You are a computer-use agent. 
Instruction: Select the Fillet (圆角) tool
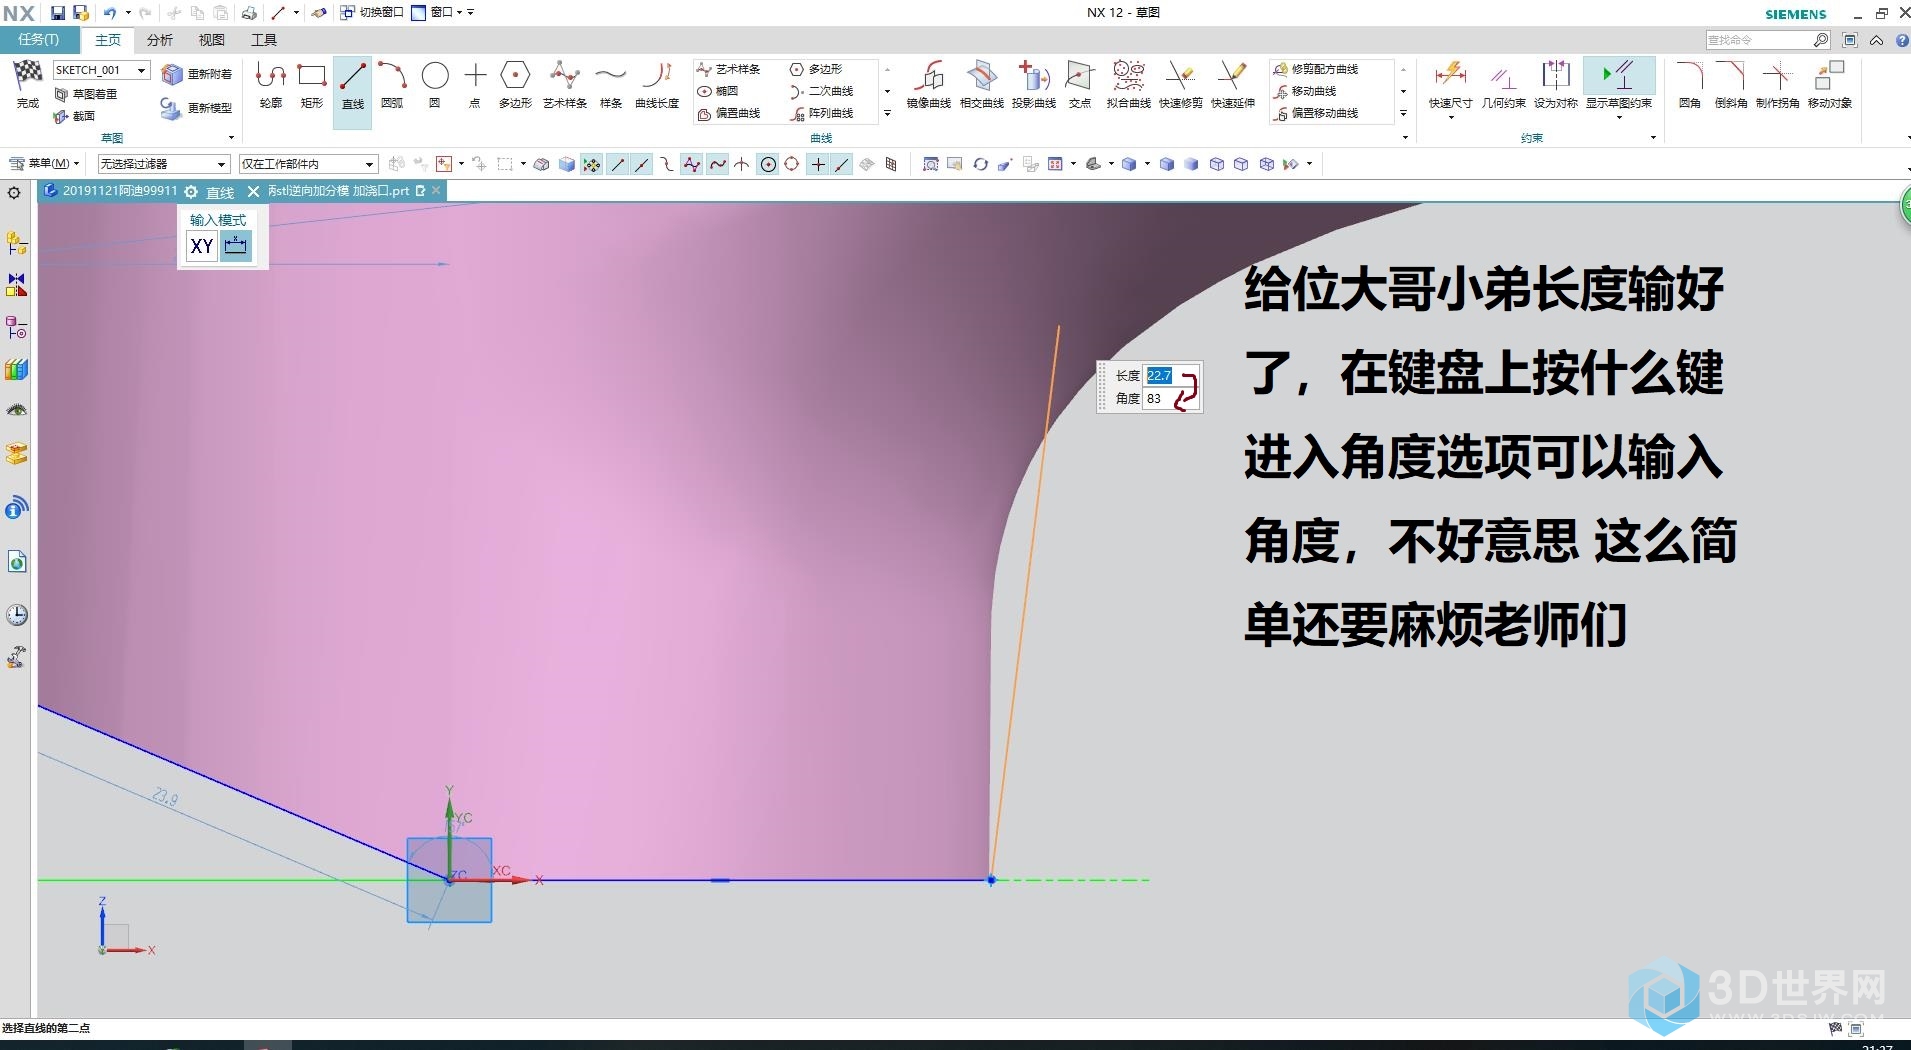1690,84
